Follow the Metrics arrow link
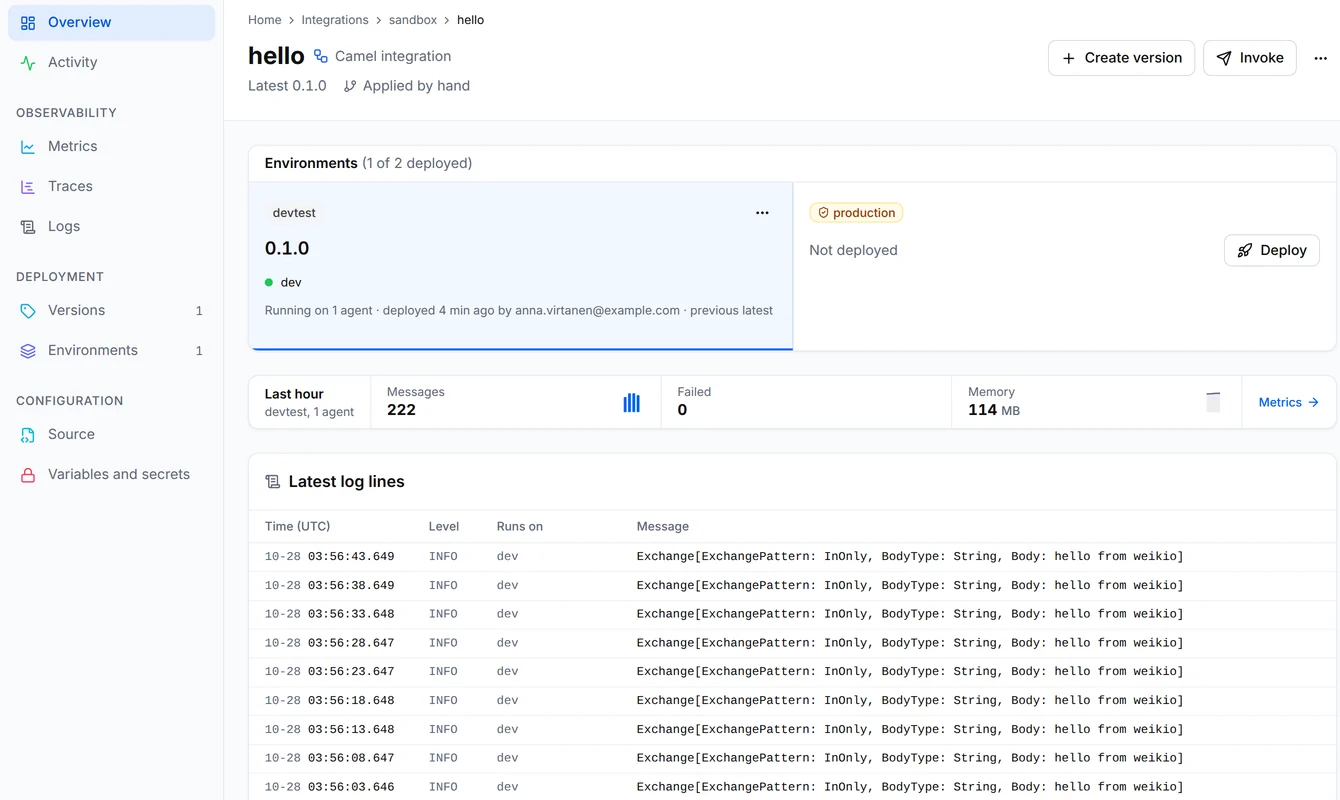 tap(1288, 402)
